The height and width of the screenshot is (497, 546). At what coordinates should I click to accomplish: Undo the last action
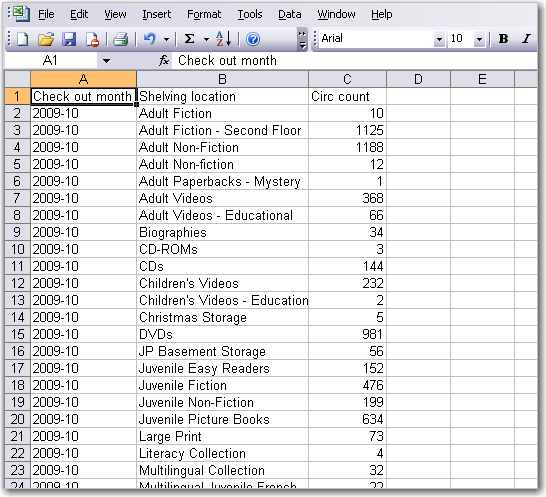(150, 39)
